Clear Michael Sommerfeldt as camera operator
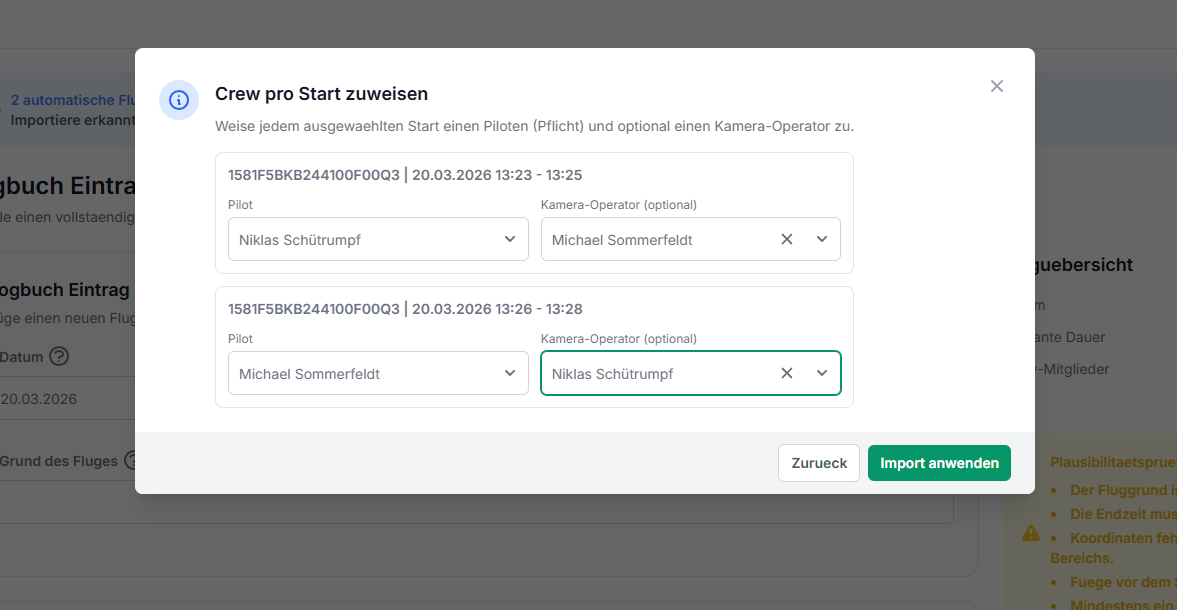 pos(787,239)
